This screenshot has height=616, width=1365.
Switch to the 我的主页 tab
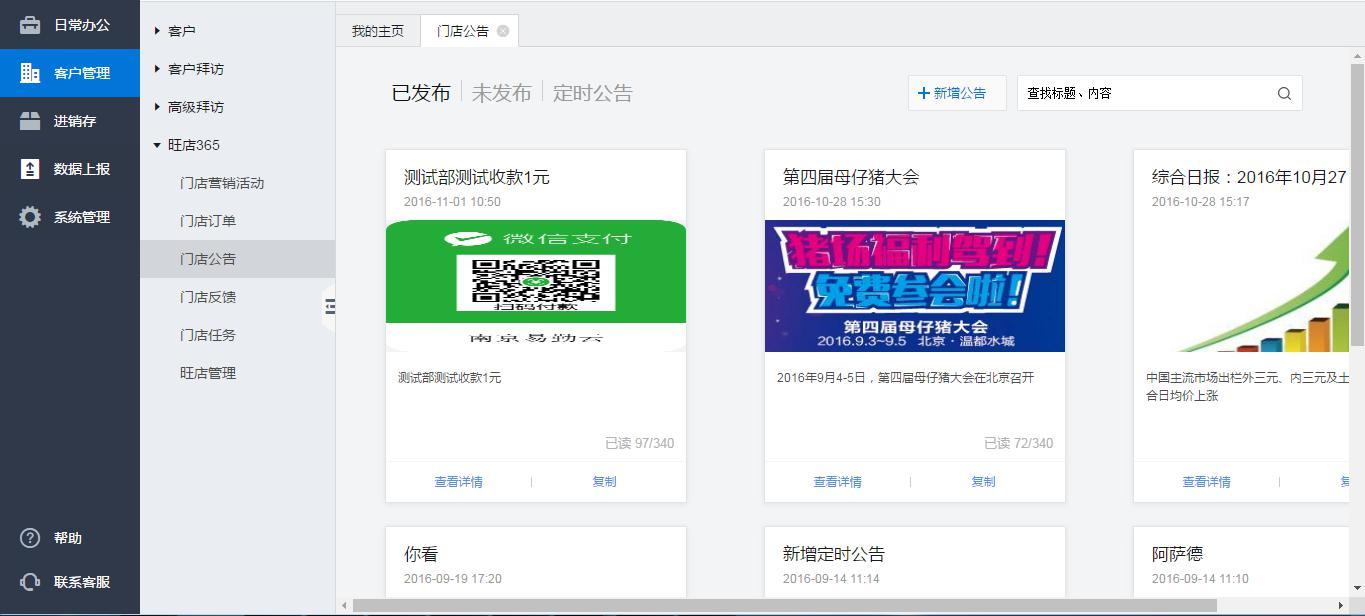coord(378,31)
